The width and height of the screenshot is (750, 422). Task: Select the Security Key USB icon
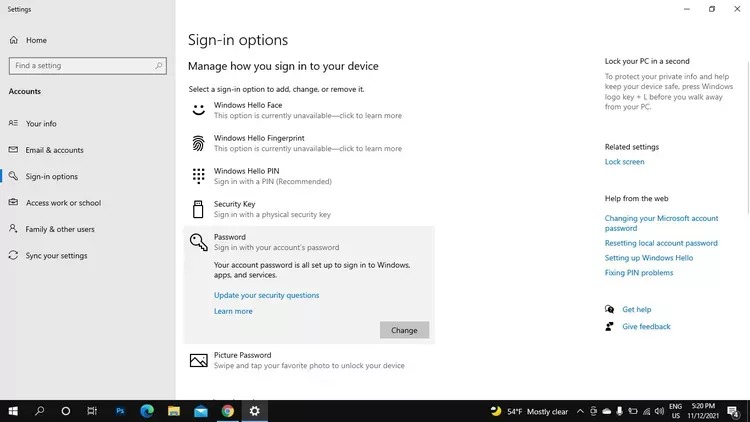click(x=198, y=209)
